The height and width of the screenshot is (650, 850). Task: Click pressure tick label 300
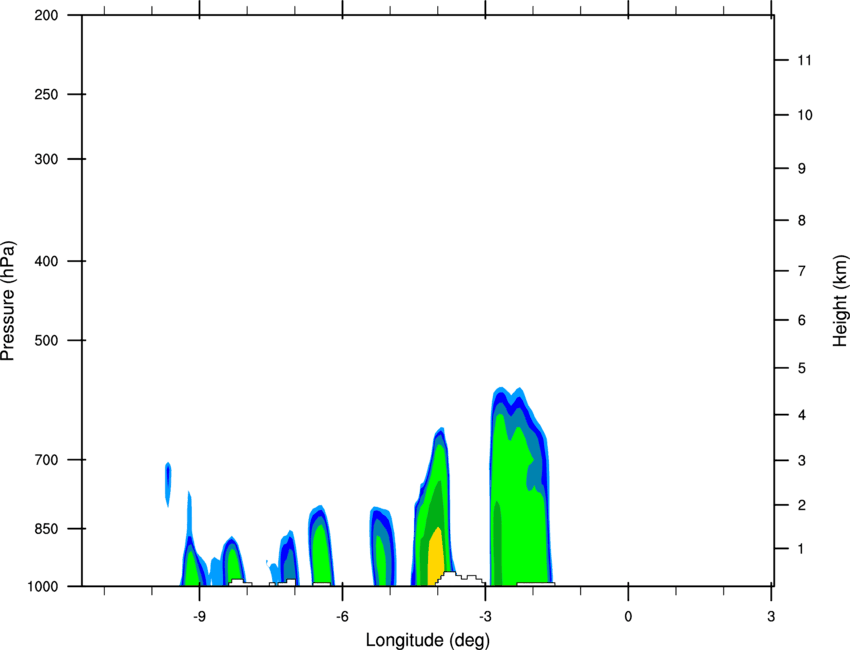(46, 159)
